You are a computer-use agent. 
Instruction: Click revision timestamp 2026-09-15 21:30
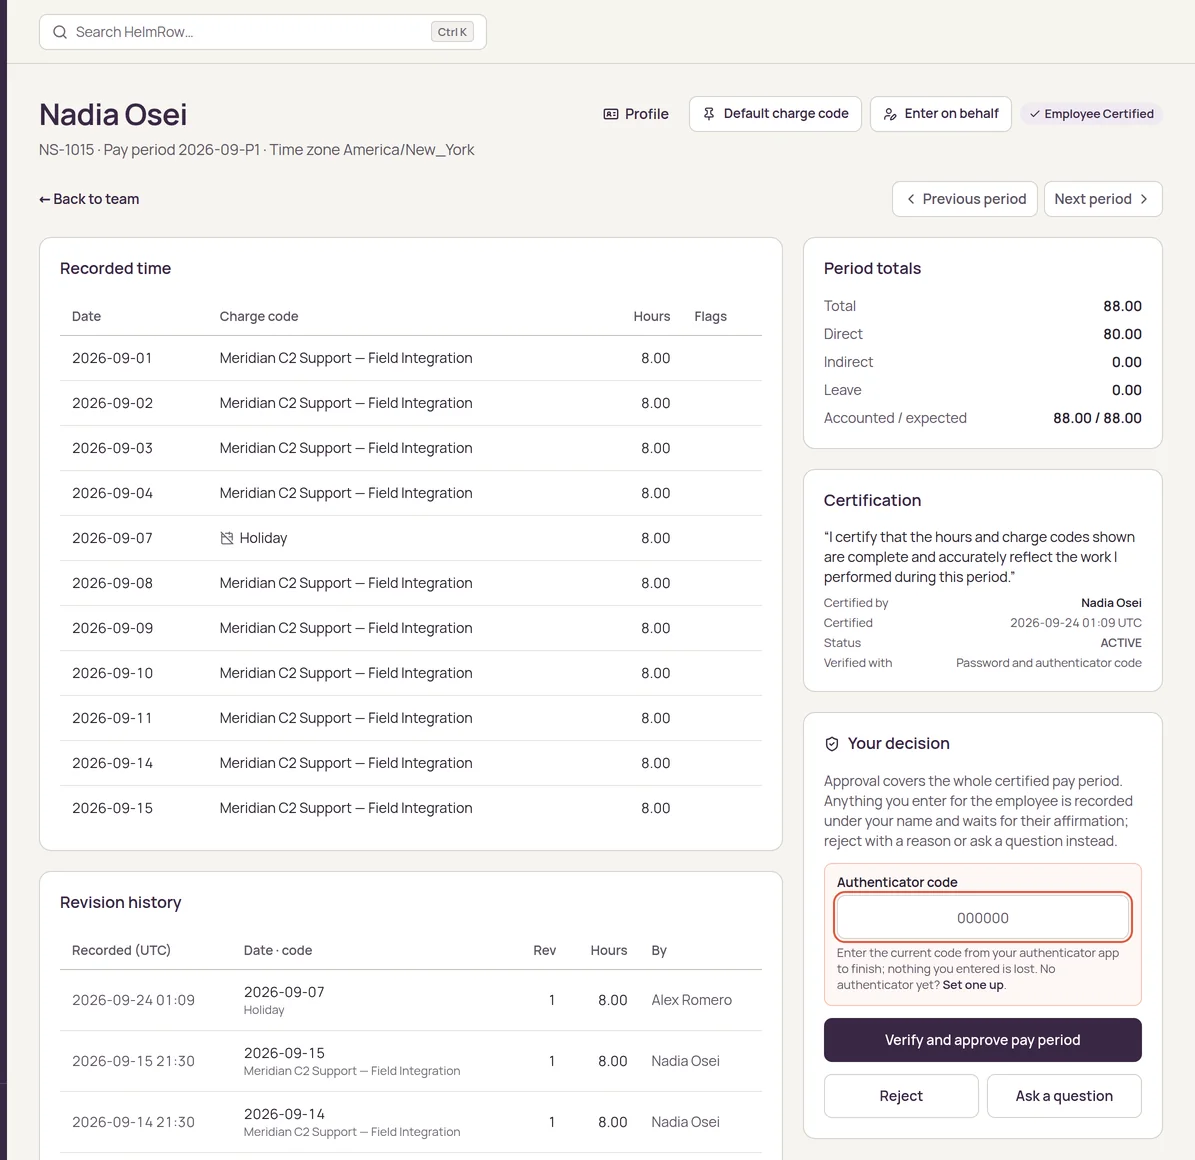click(x=133, y=1061)
